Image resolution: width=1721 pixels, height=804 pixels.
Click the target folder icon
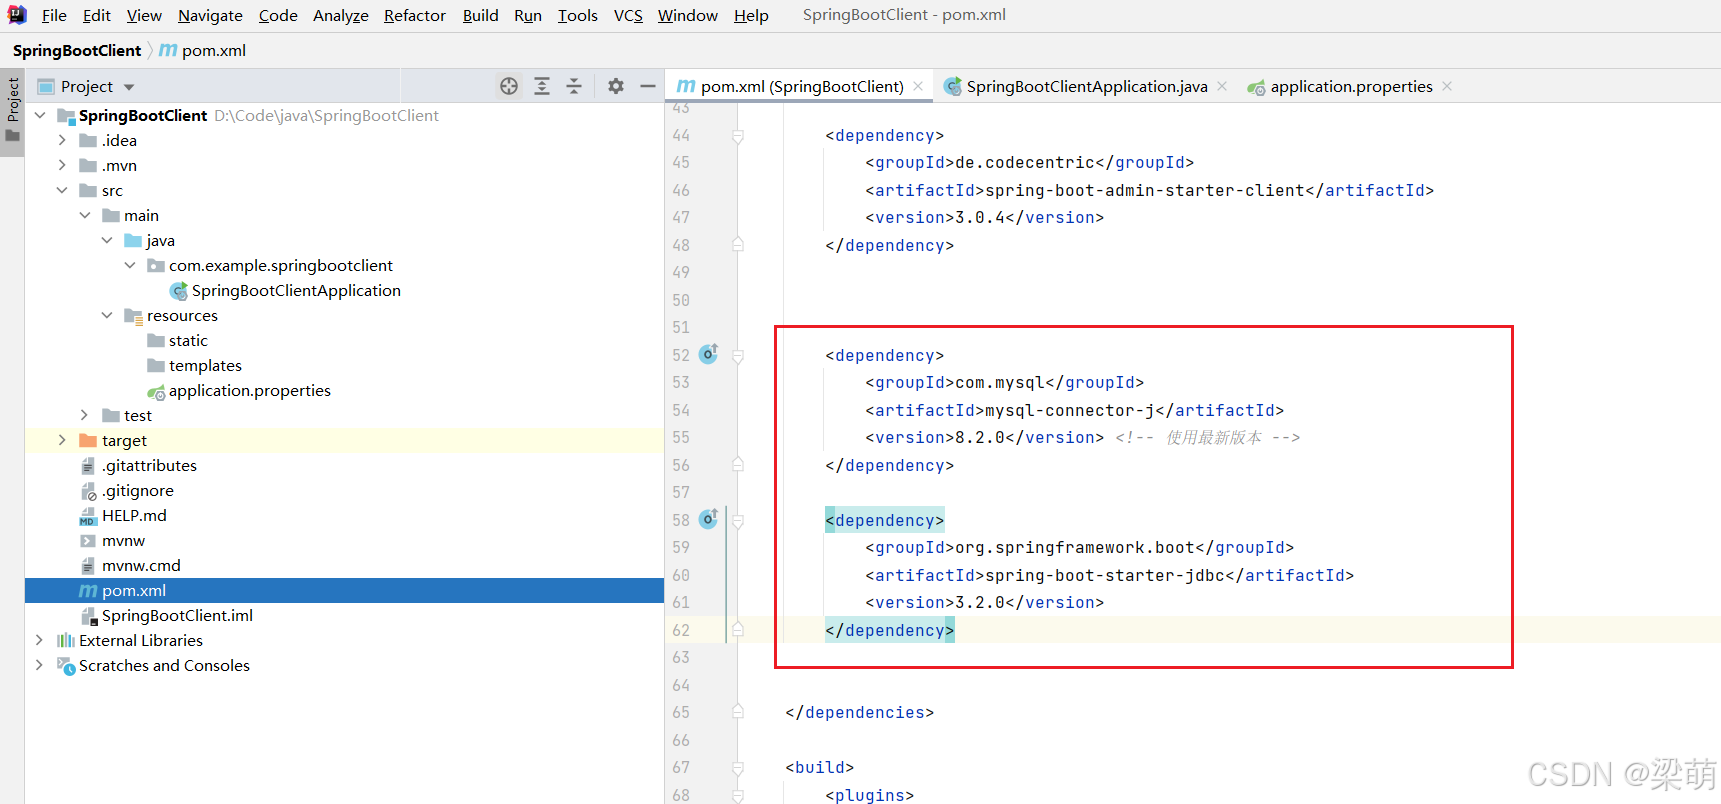click(88, 441)
